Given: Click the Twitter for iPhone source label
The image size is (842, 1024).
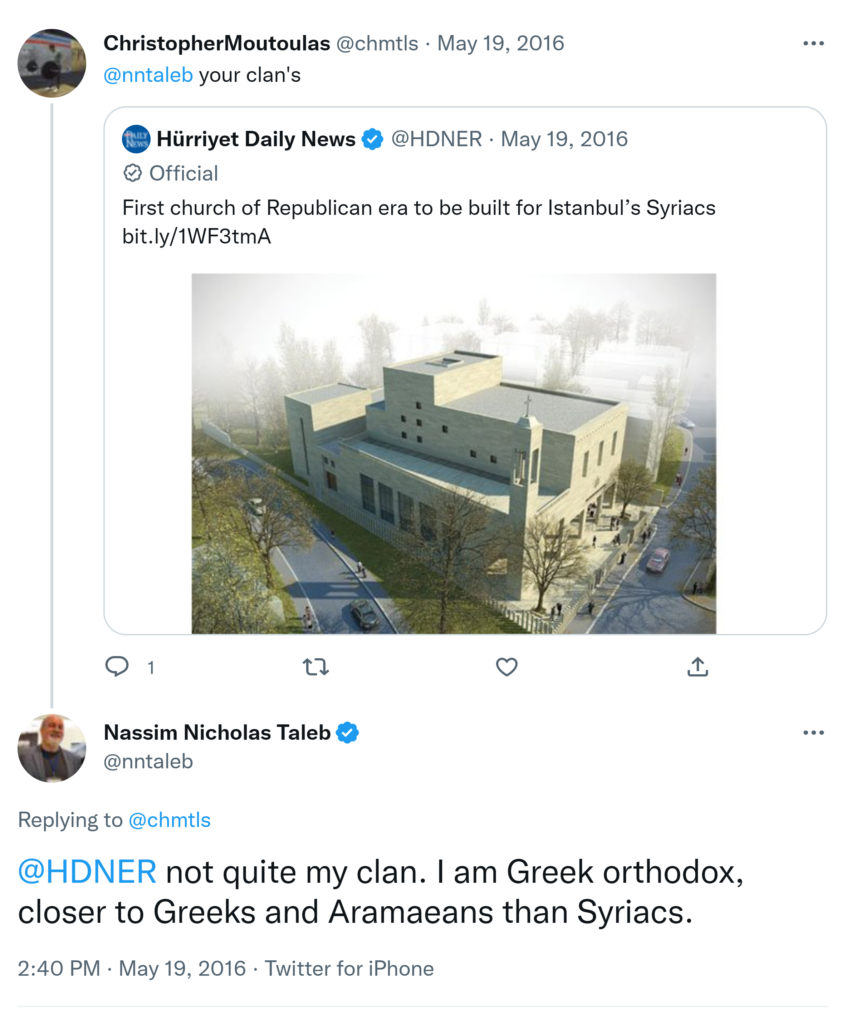Looking at the screenshot, I should (x=348, y=968).
